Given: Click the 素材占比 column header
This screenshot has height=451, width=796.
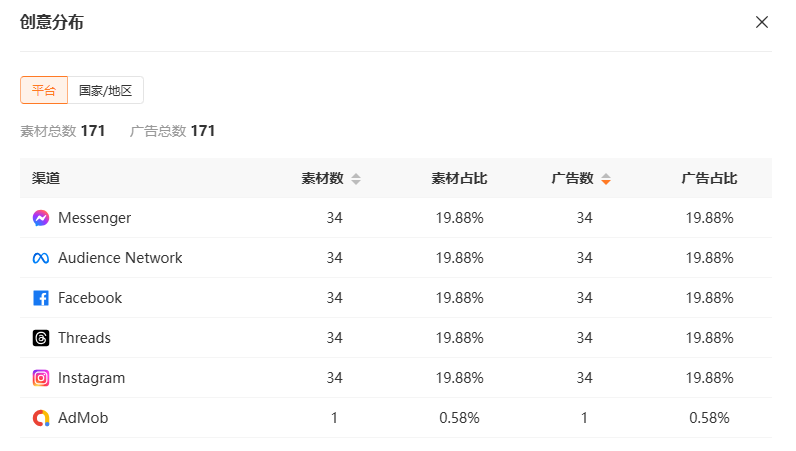Looking at the screenshot, I should [x=459, y=179].
